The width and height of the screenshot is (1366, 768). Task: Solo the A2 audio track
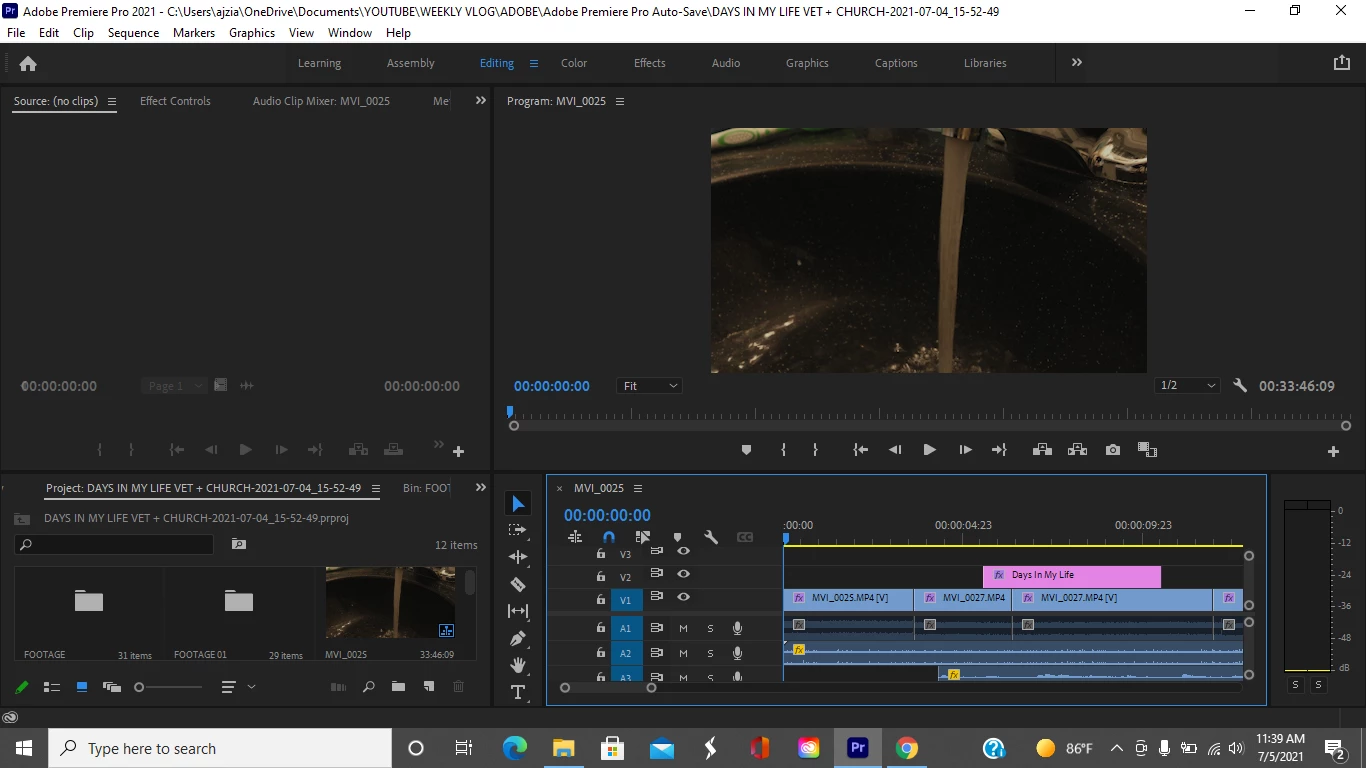tap(711, 653)
